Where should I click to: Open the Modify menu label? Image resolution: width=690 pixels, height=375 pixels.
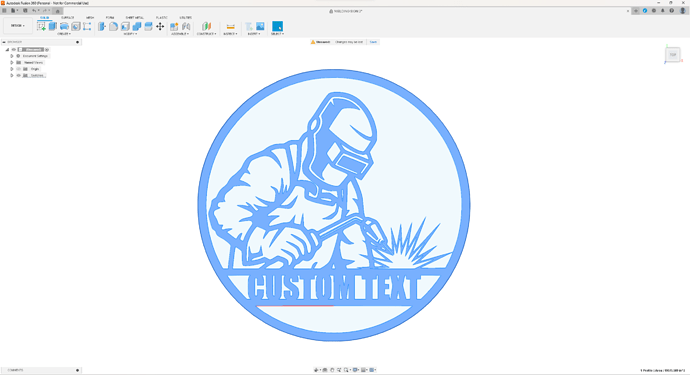tap(130, 34)
